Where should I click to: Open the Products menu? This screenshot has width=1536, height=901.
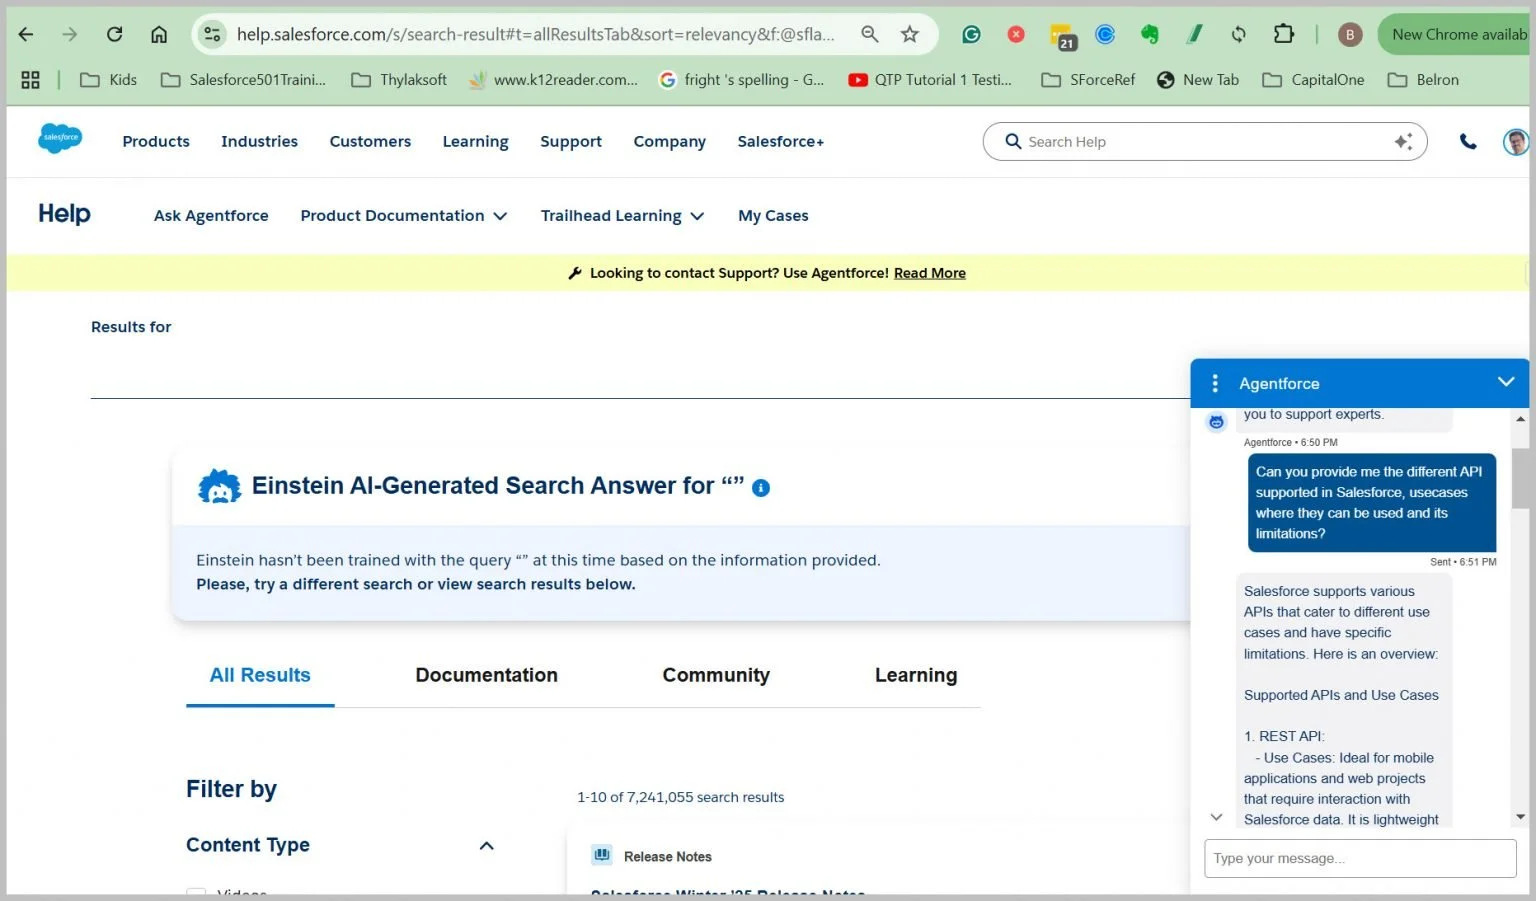[156, 141]
